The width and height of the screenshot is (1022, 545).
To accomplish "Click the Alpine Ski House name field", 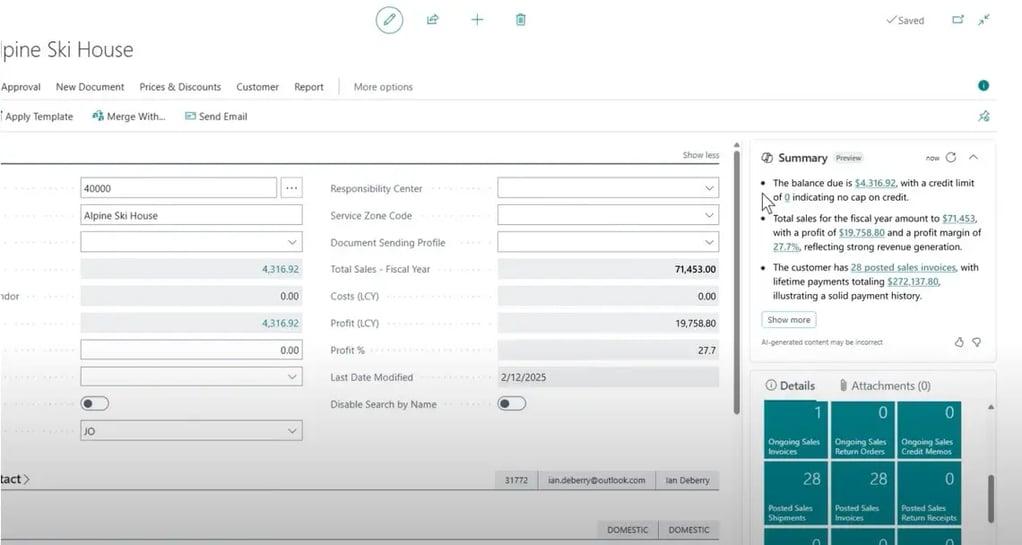I will (191, 215).
